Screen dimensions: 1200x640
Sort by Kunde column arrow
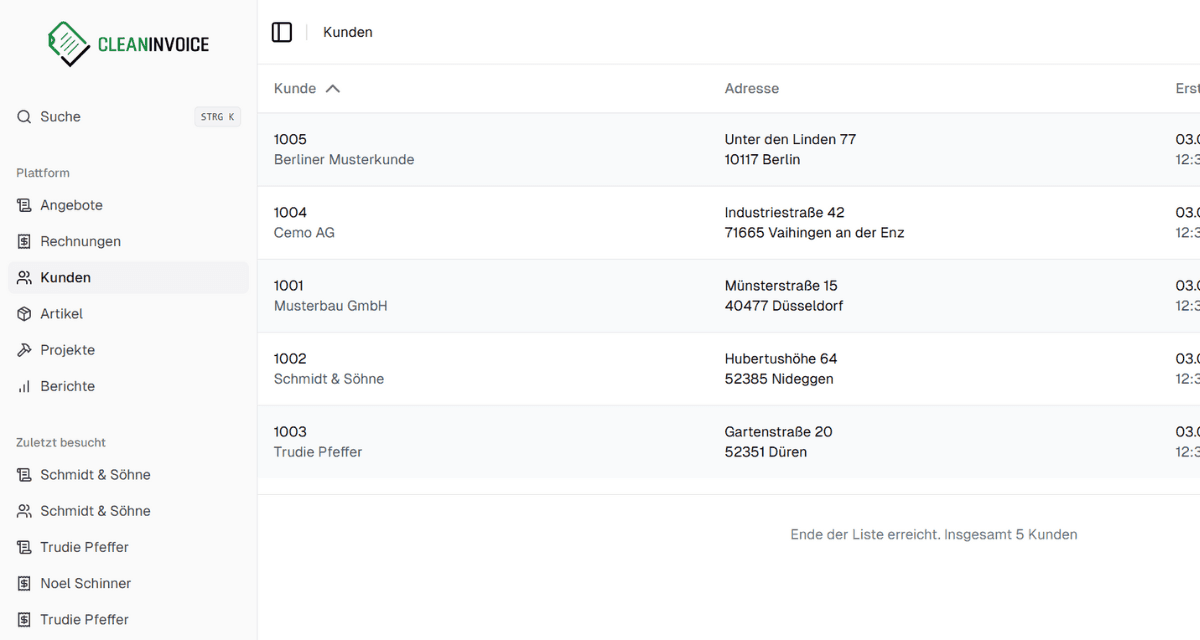333,88
